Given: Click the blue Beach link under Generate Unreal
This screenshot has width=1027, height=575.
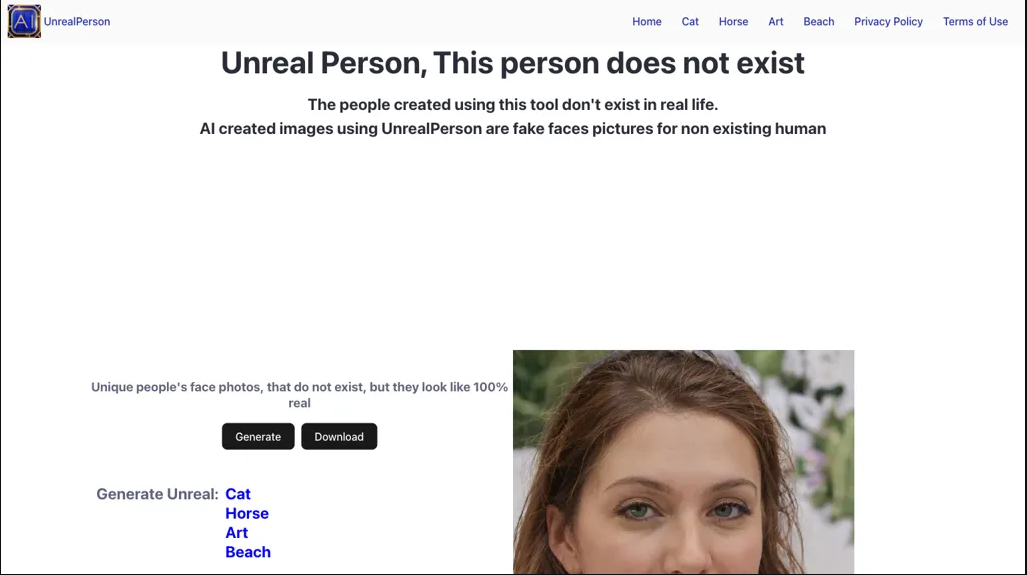Looking at the screenshot, I should (248, 552).
